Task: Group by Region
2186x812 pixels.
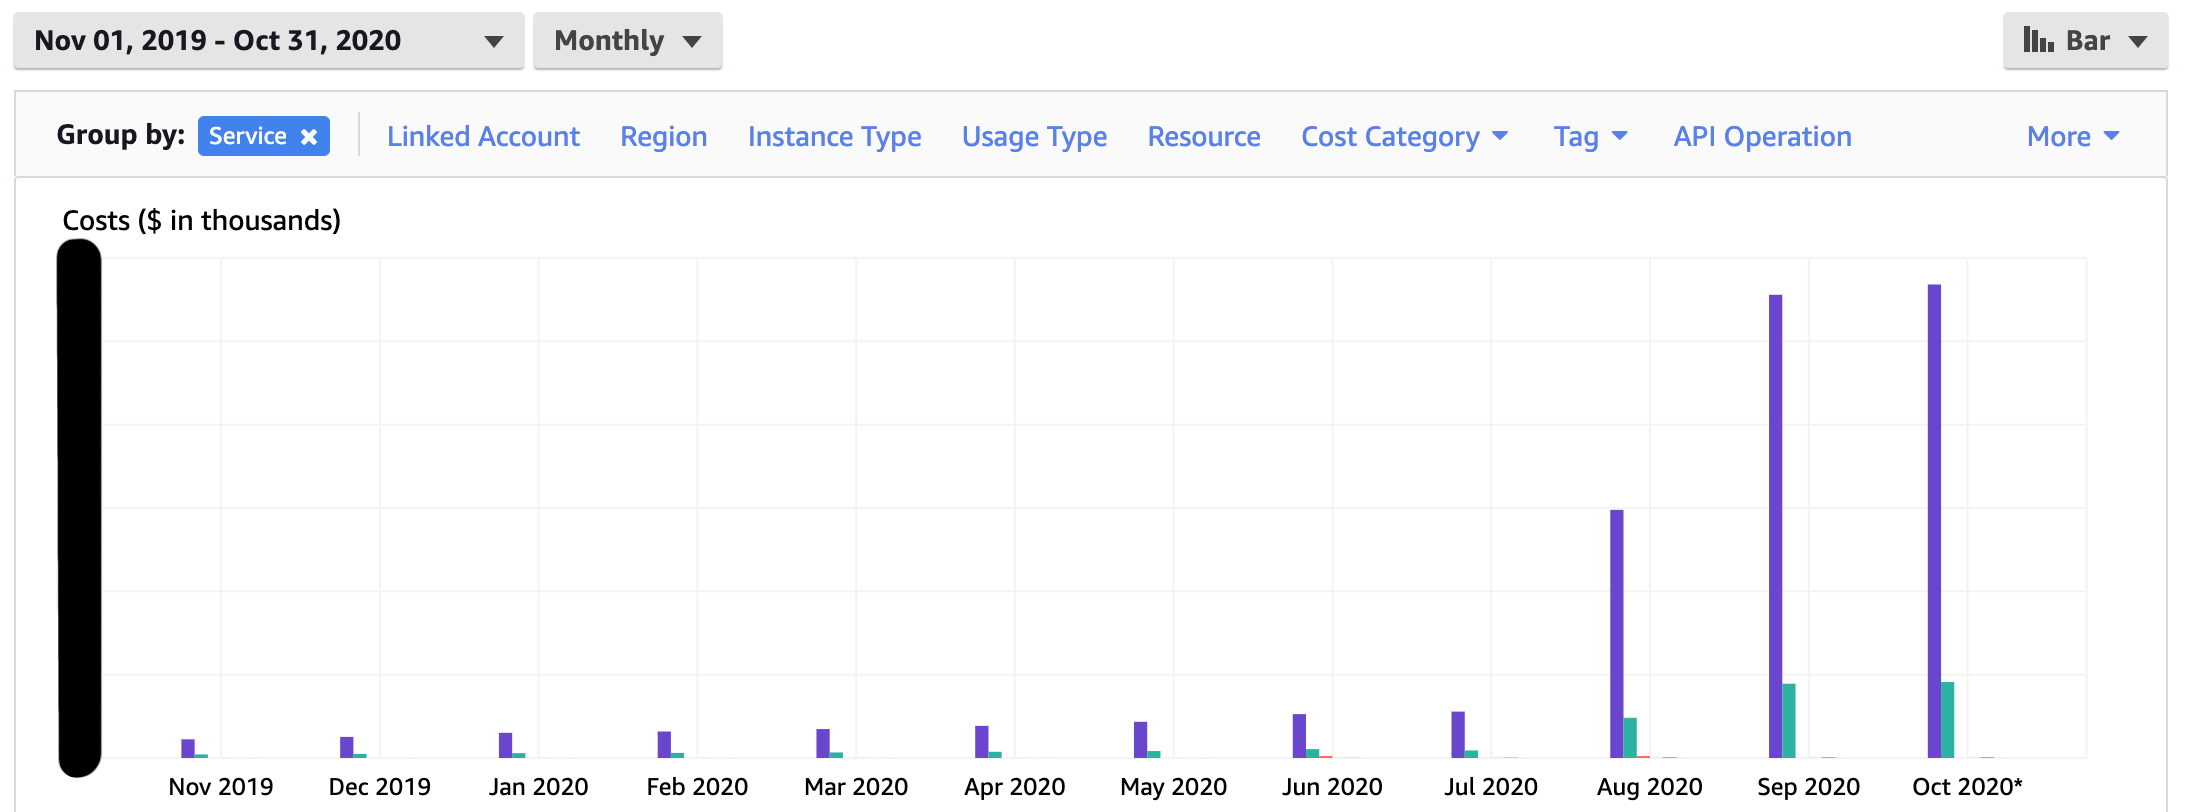Action: coord(663,137)
